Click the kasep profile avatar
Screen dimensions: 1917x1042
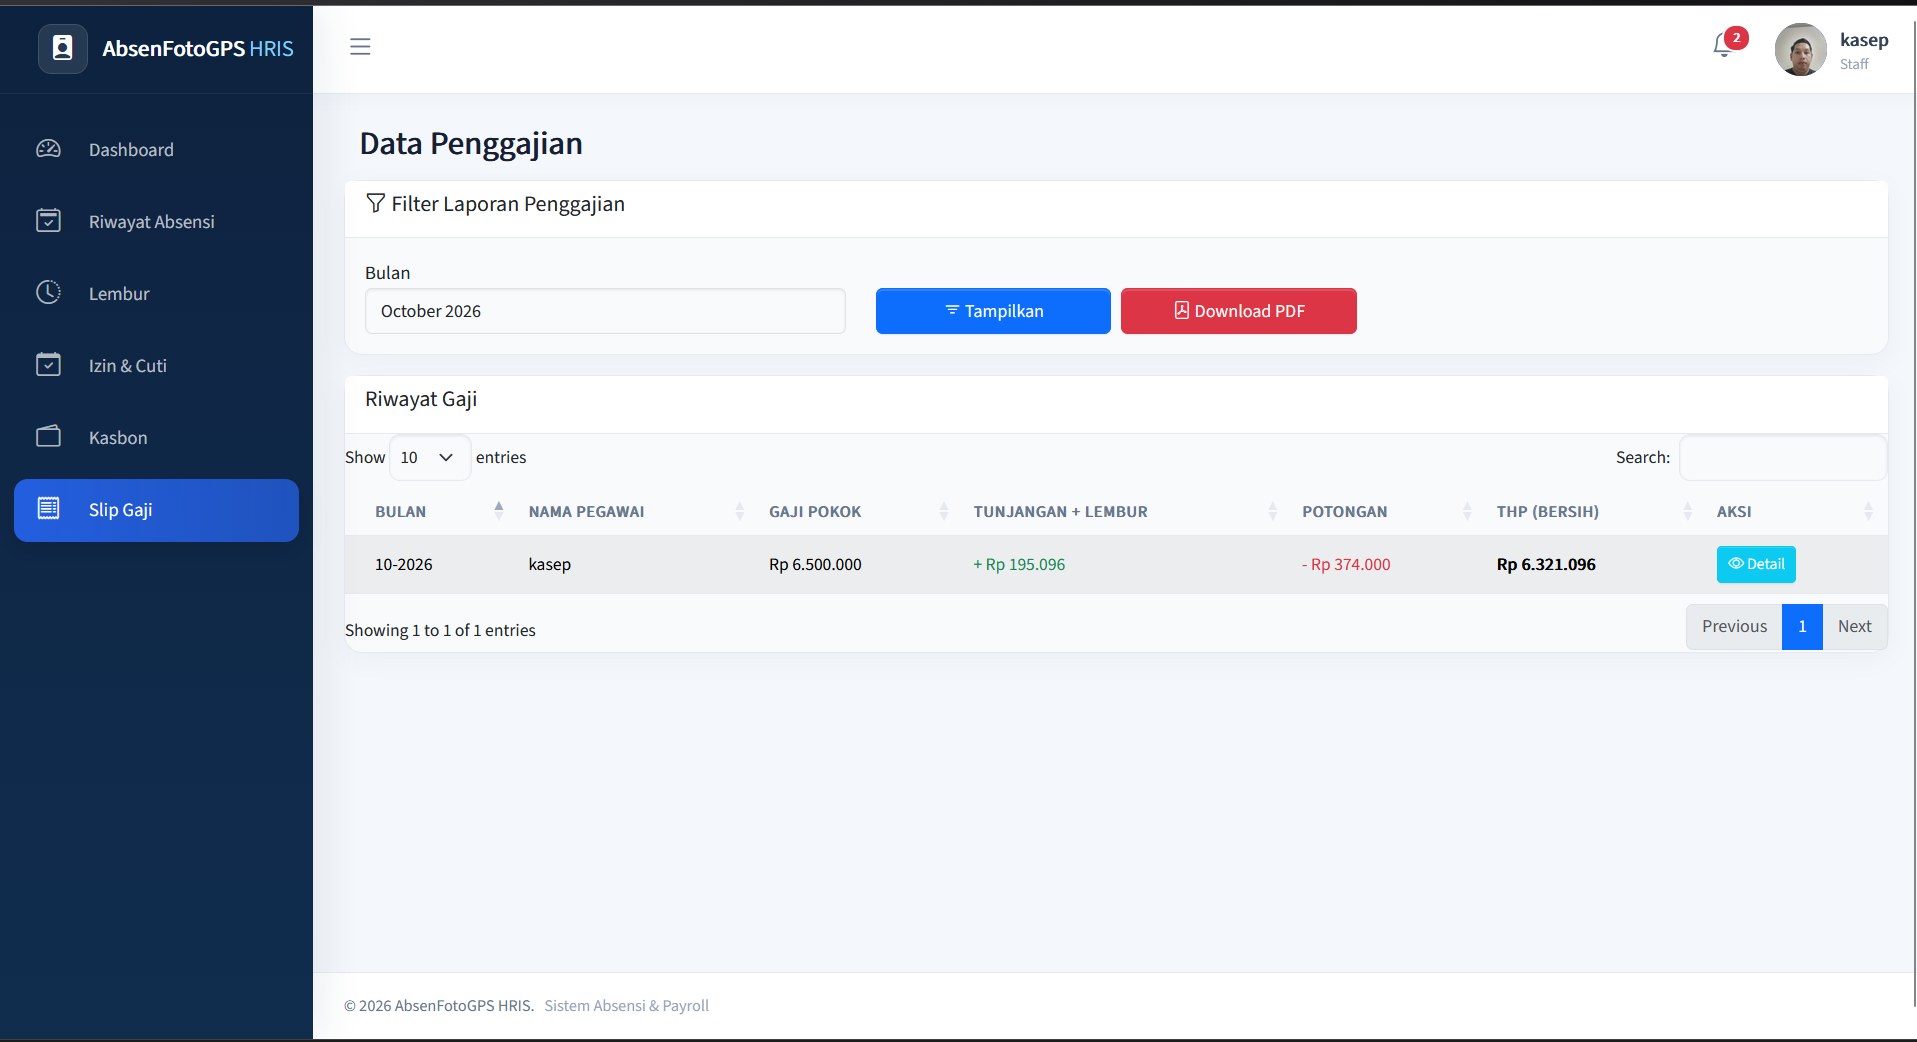(x=1800, y=49)
